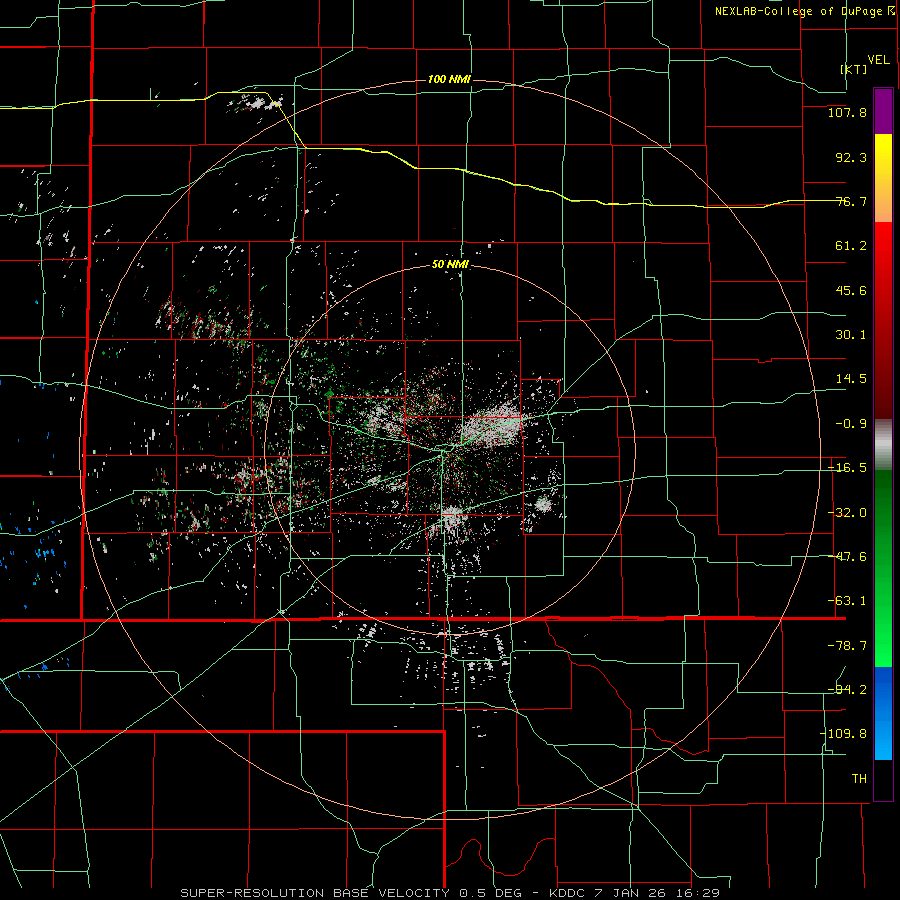Click the 107.8 velocity legend value
This screenshot has height=900, width=900.
click(x=847, y=112)
